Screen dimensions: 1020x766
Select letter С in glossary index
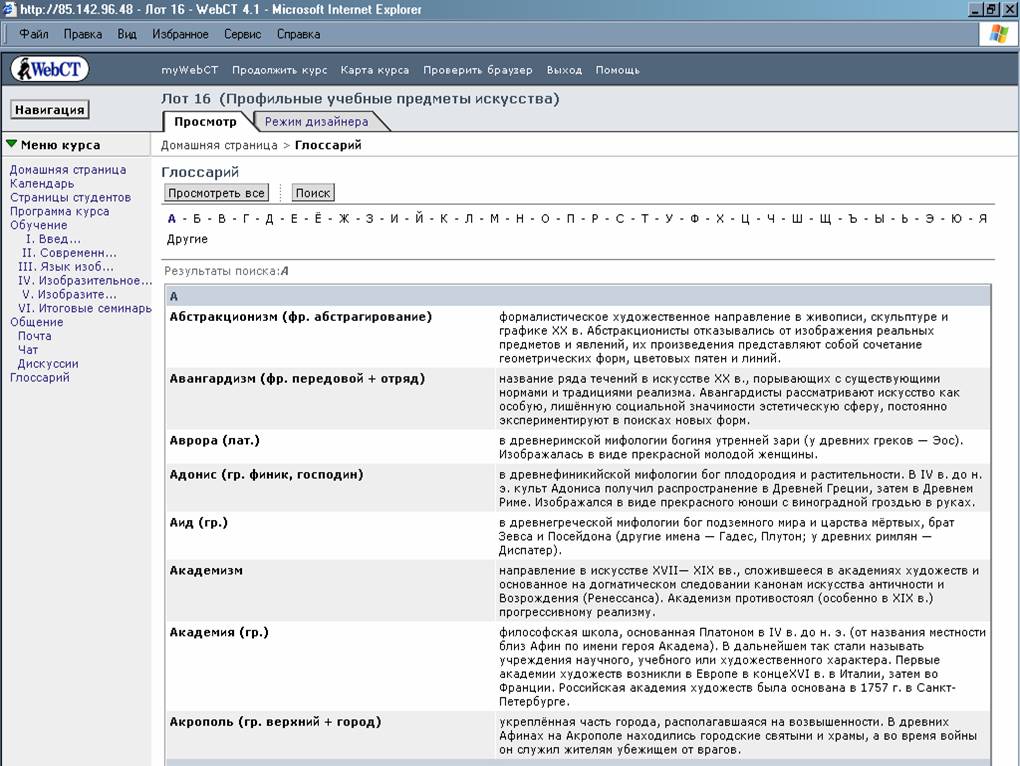(x=620, y=218)
